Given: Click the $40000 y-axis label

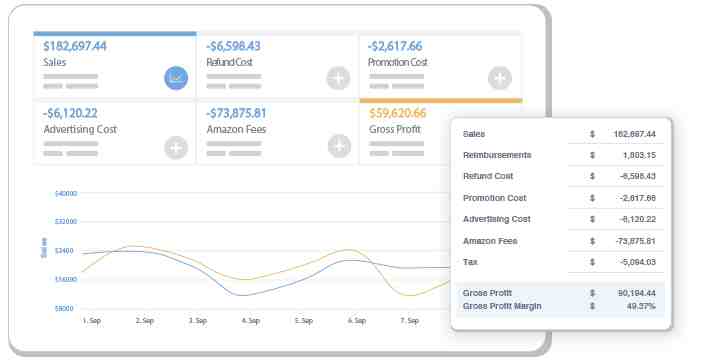Looking at the screenshot, I should pyautogui.click(x=66, y=193).
